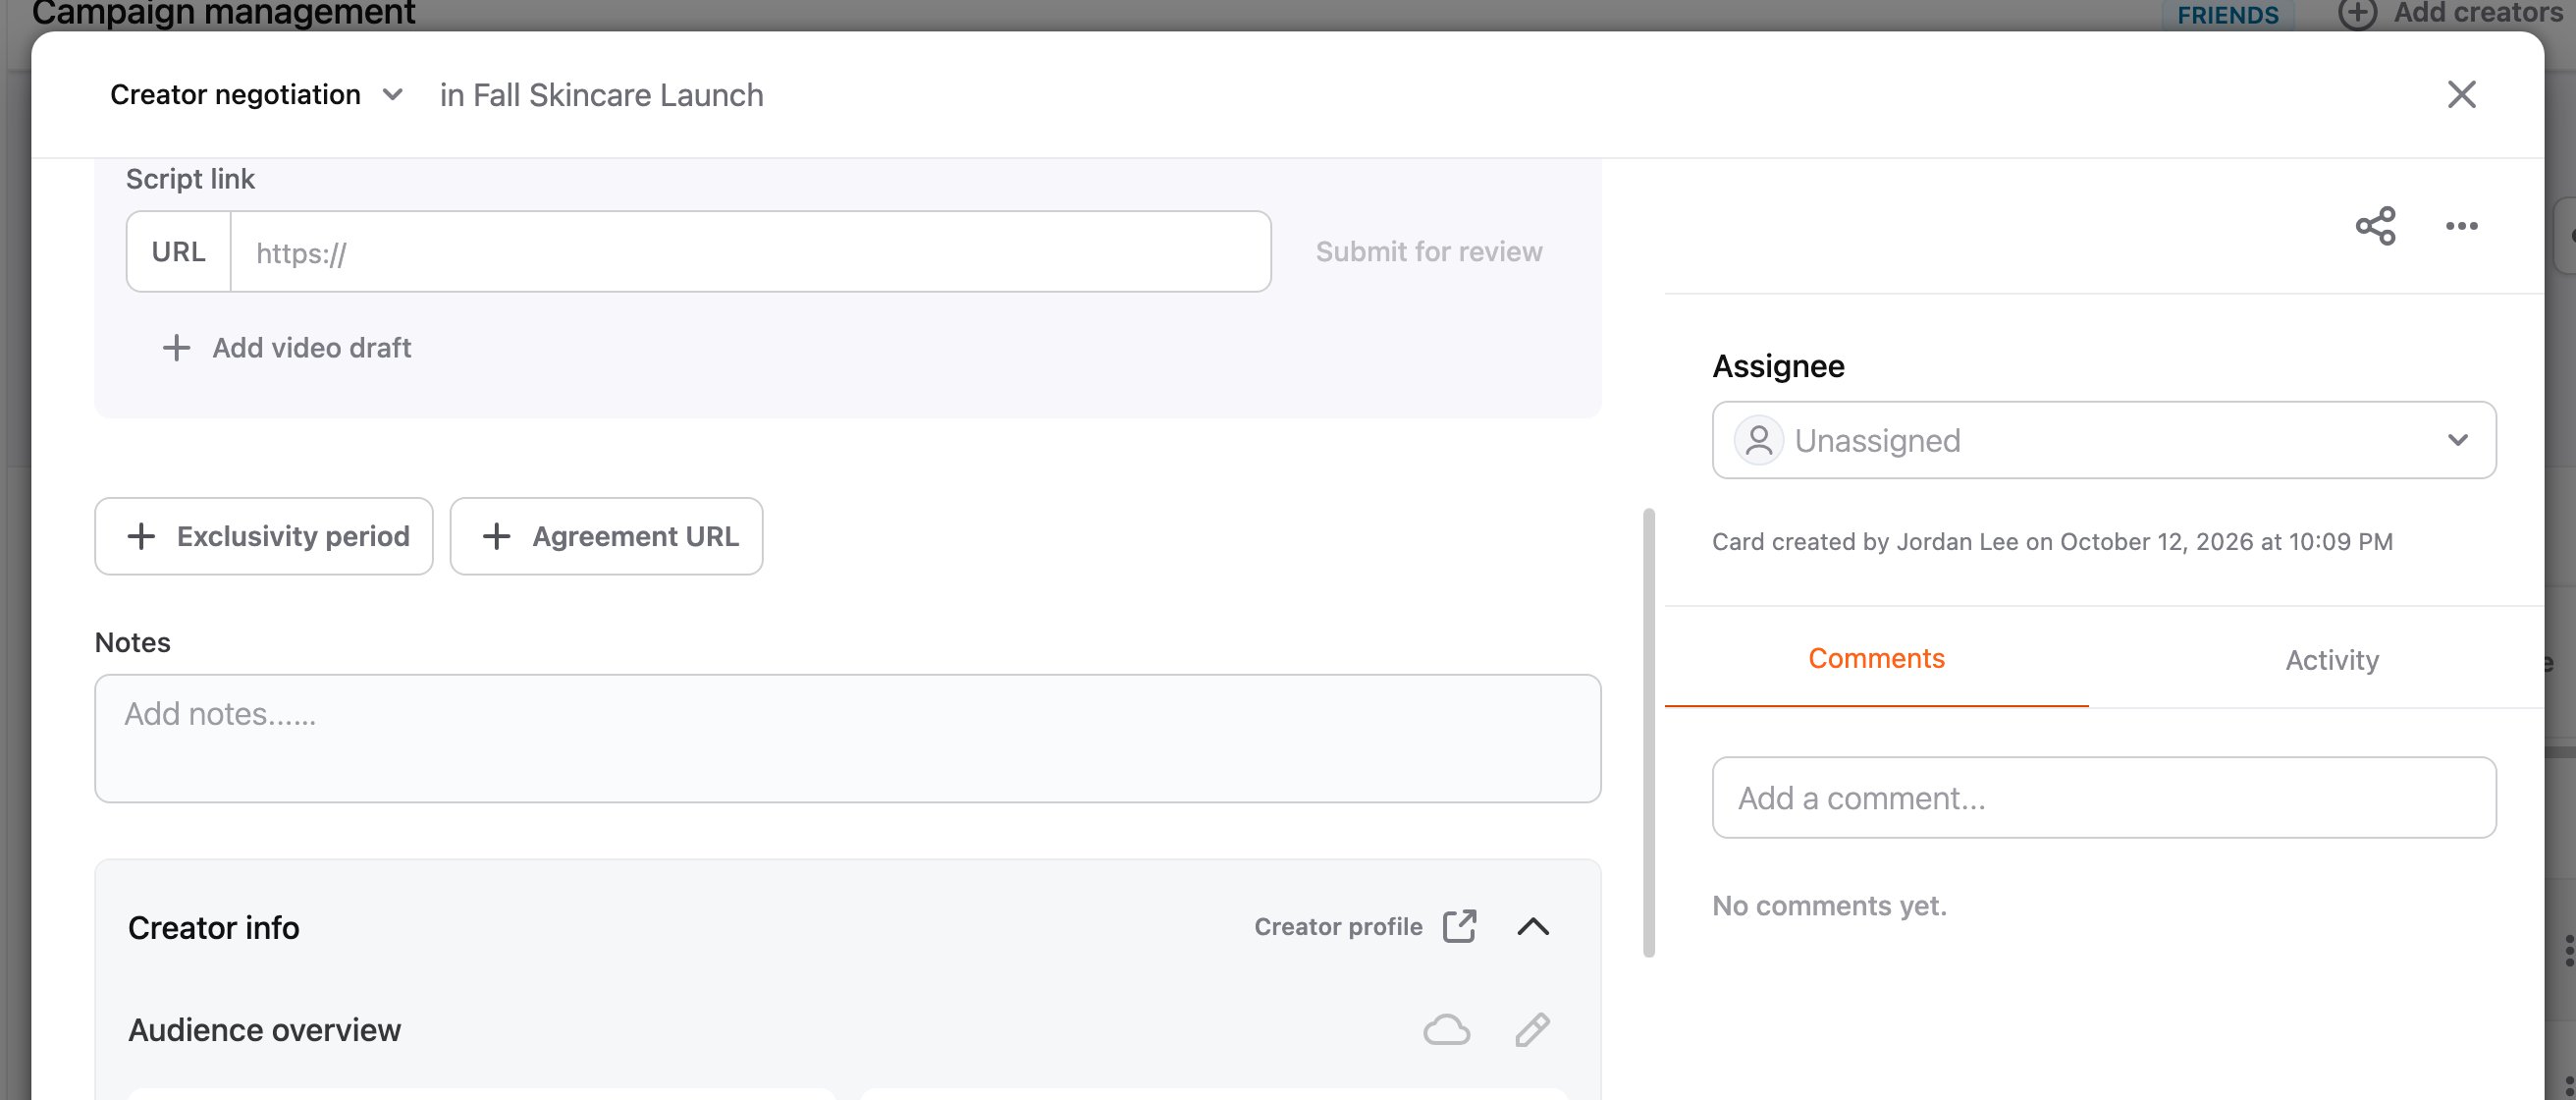Click the Creator profile link text
This screenshot has height=1100, width=2576.
coord(1338,927)
